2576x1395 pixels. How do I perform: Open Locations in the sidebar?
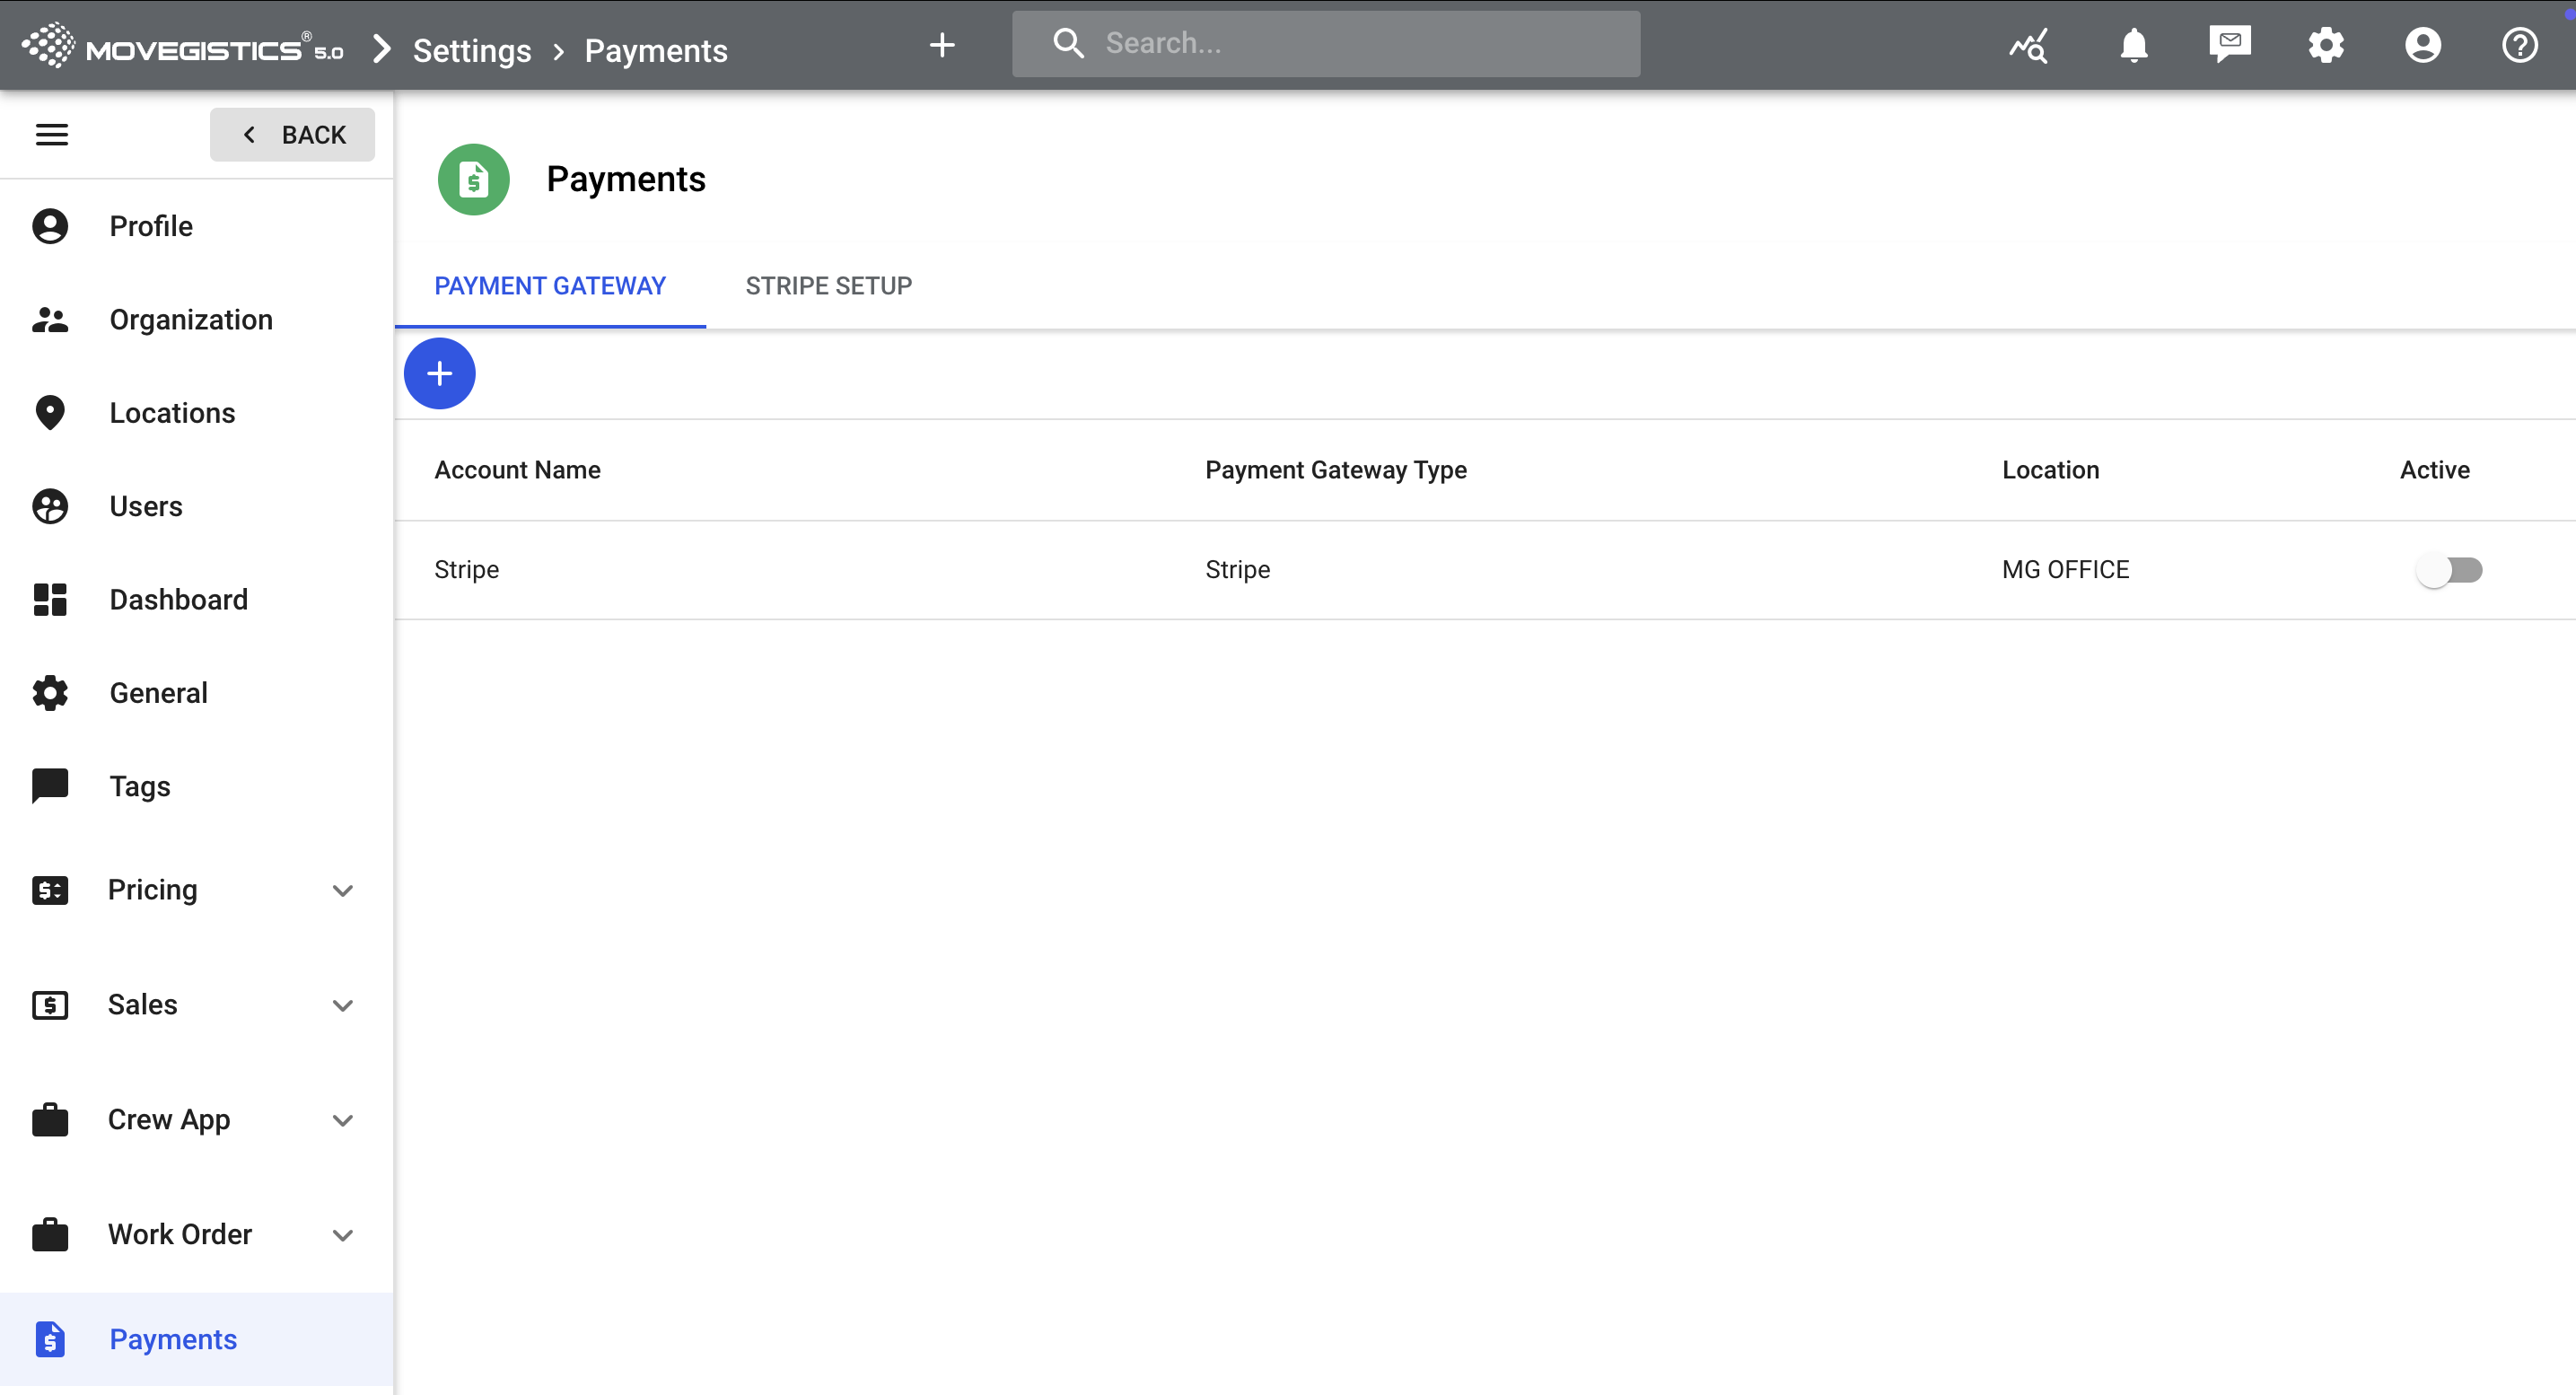pyautogui.click(x=172, y=413)
